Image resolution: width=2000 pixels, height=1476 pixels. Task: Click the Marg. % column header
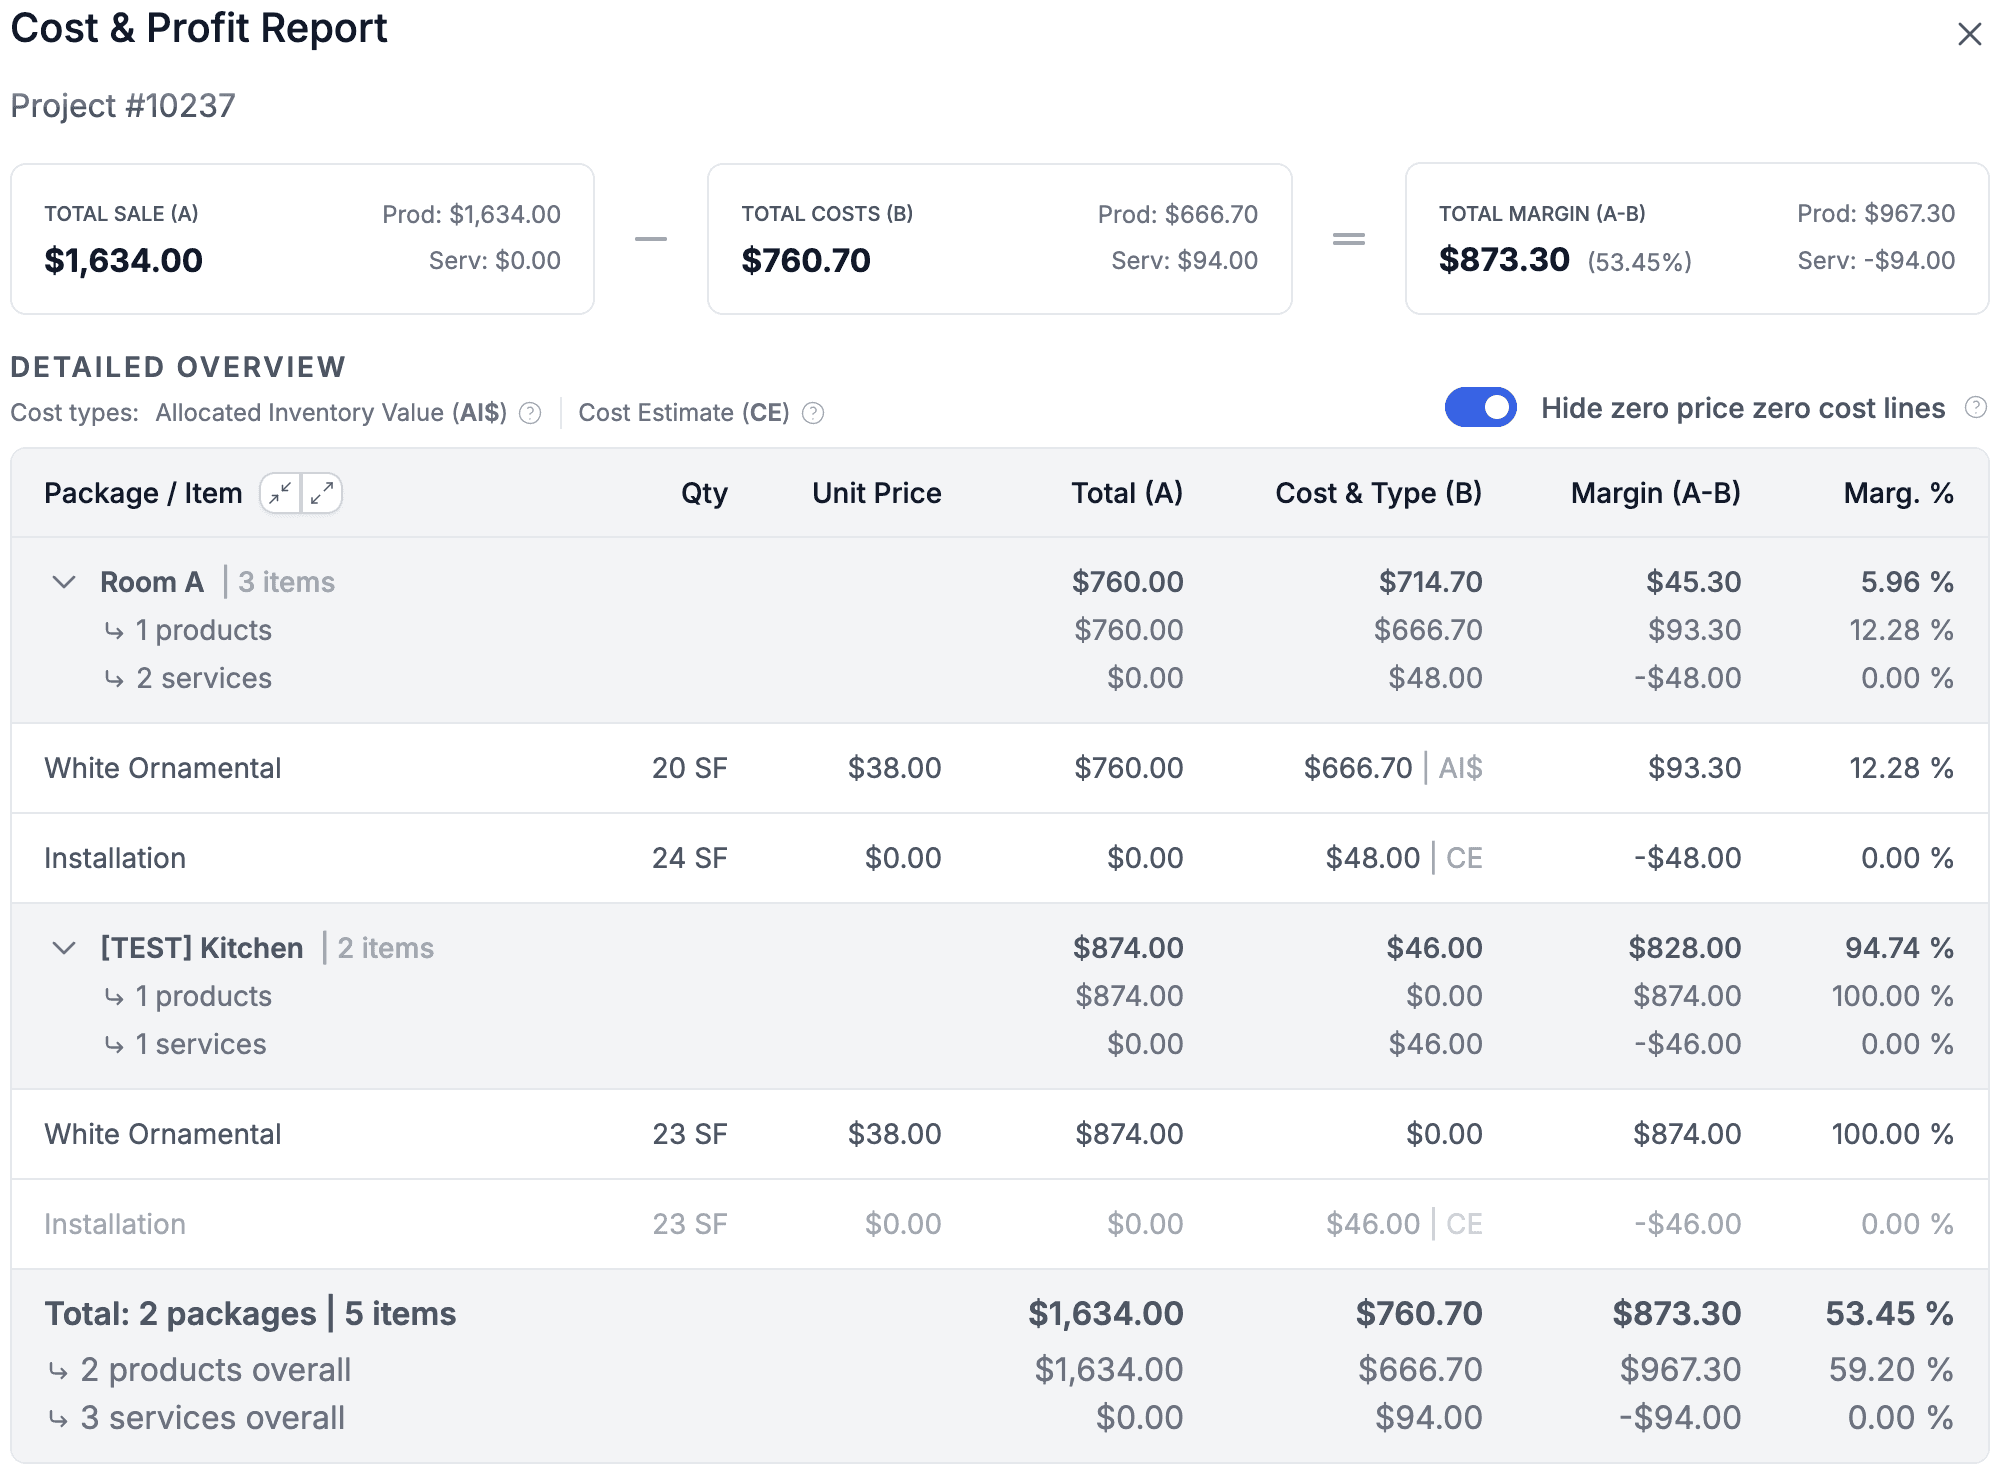1897,493
